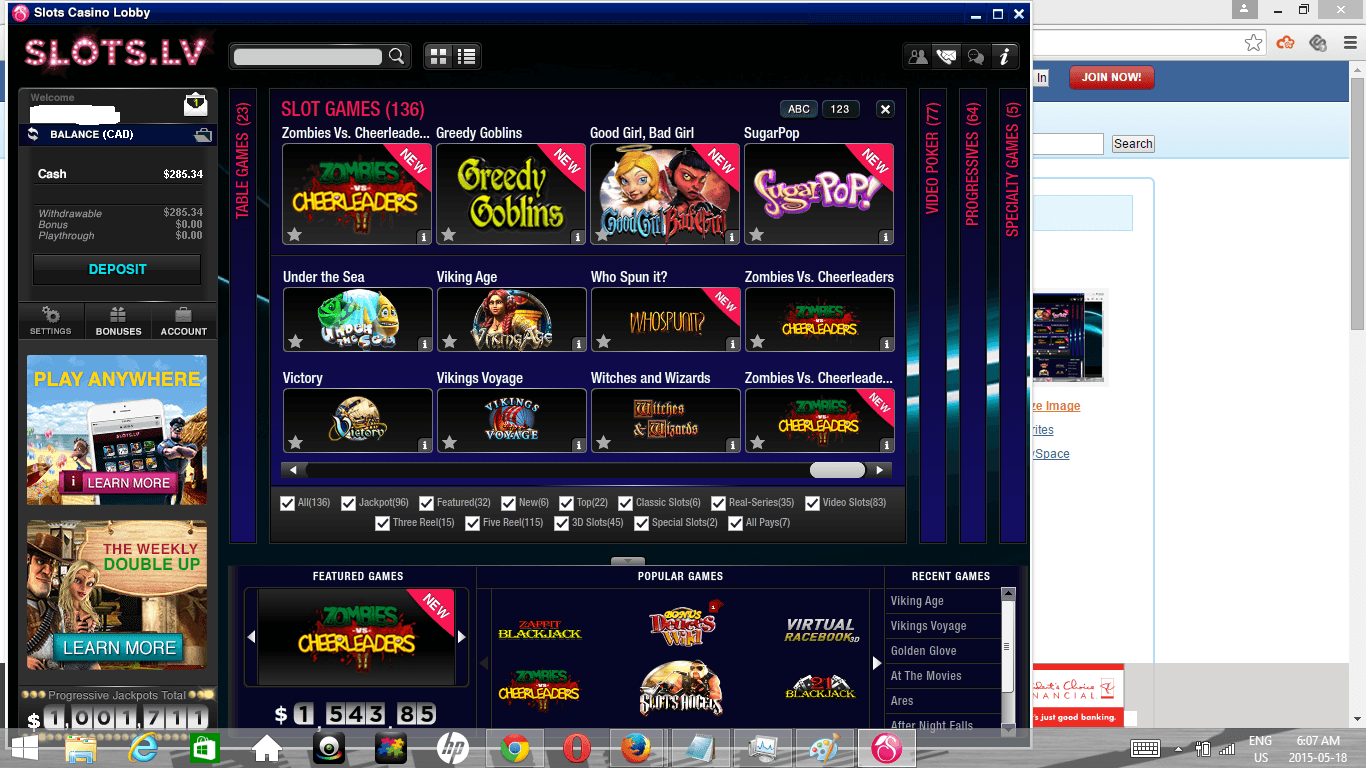Click the browser page's Search button
This screenshot has width=1366, height=768.
1133,144
